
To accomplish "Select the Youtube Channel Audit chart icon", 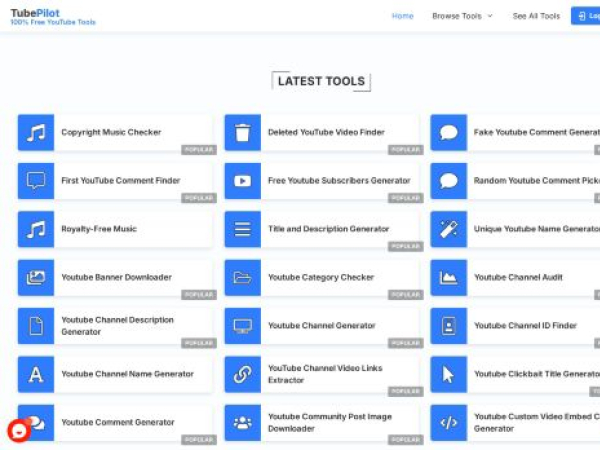I will (x=448, y=277).
